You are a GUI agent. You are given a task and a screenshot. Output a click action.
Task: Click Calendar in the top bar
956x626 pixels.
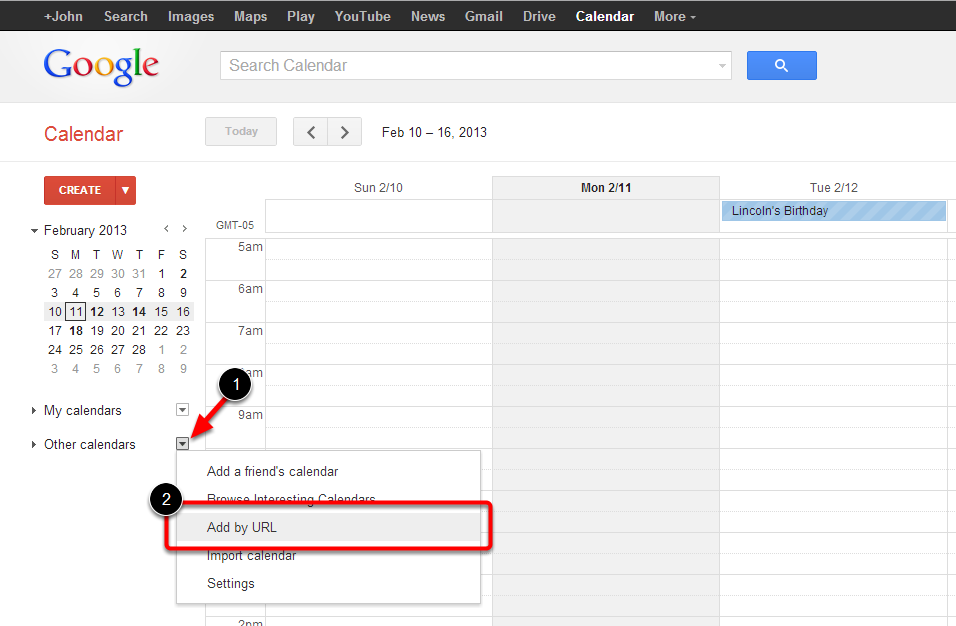click(605, 16)
